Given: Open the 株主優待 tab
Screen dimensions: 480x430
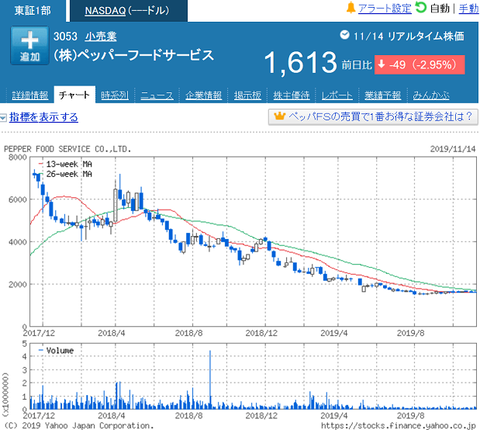Looking at the screenshot, I should 291,95.
